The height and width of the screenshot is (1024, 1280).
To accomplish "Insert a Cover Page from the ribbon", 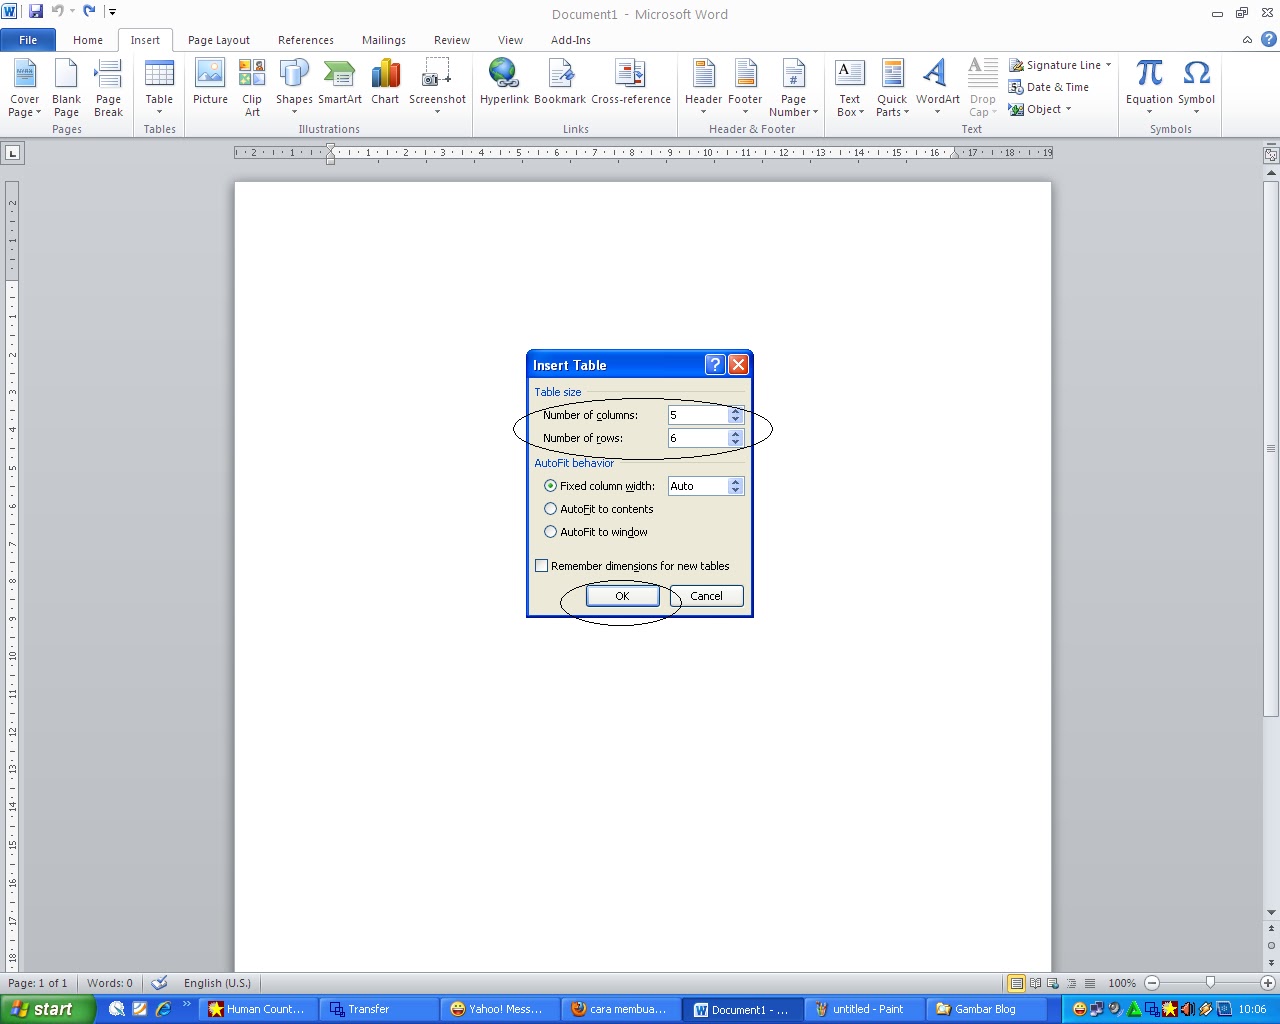I will pos(25,88).
